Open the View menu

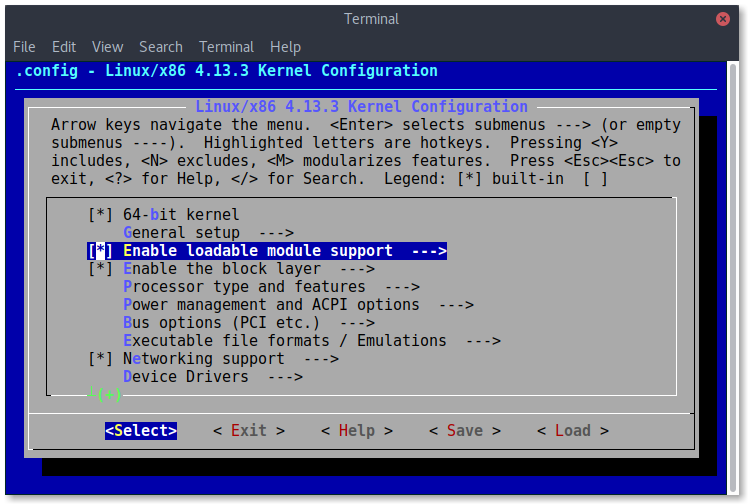point(107,47)
